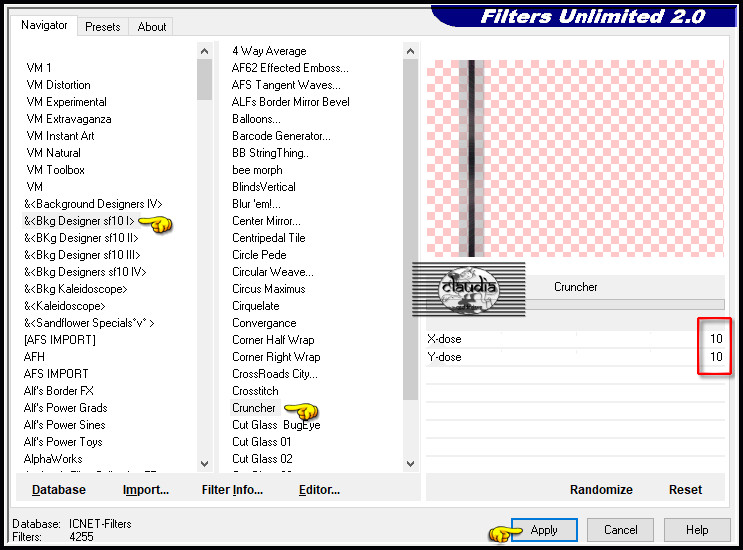Select &<Bkg Designer sf10 III> category

coord(82,255)
